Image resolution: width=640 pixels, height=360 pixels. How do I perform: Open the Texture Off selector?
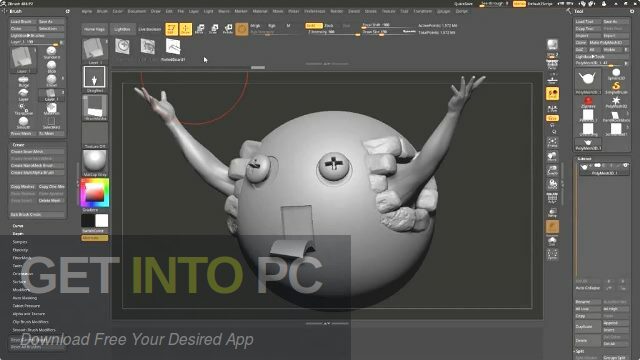coord(95,136)
